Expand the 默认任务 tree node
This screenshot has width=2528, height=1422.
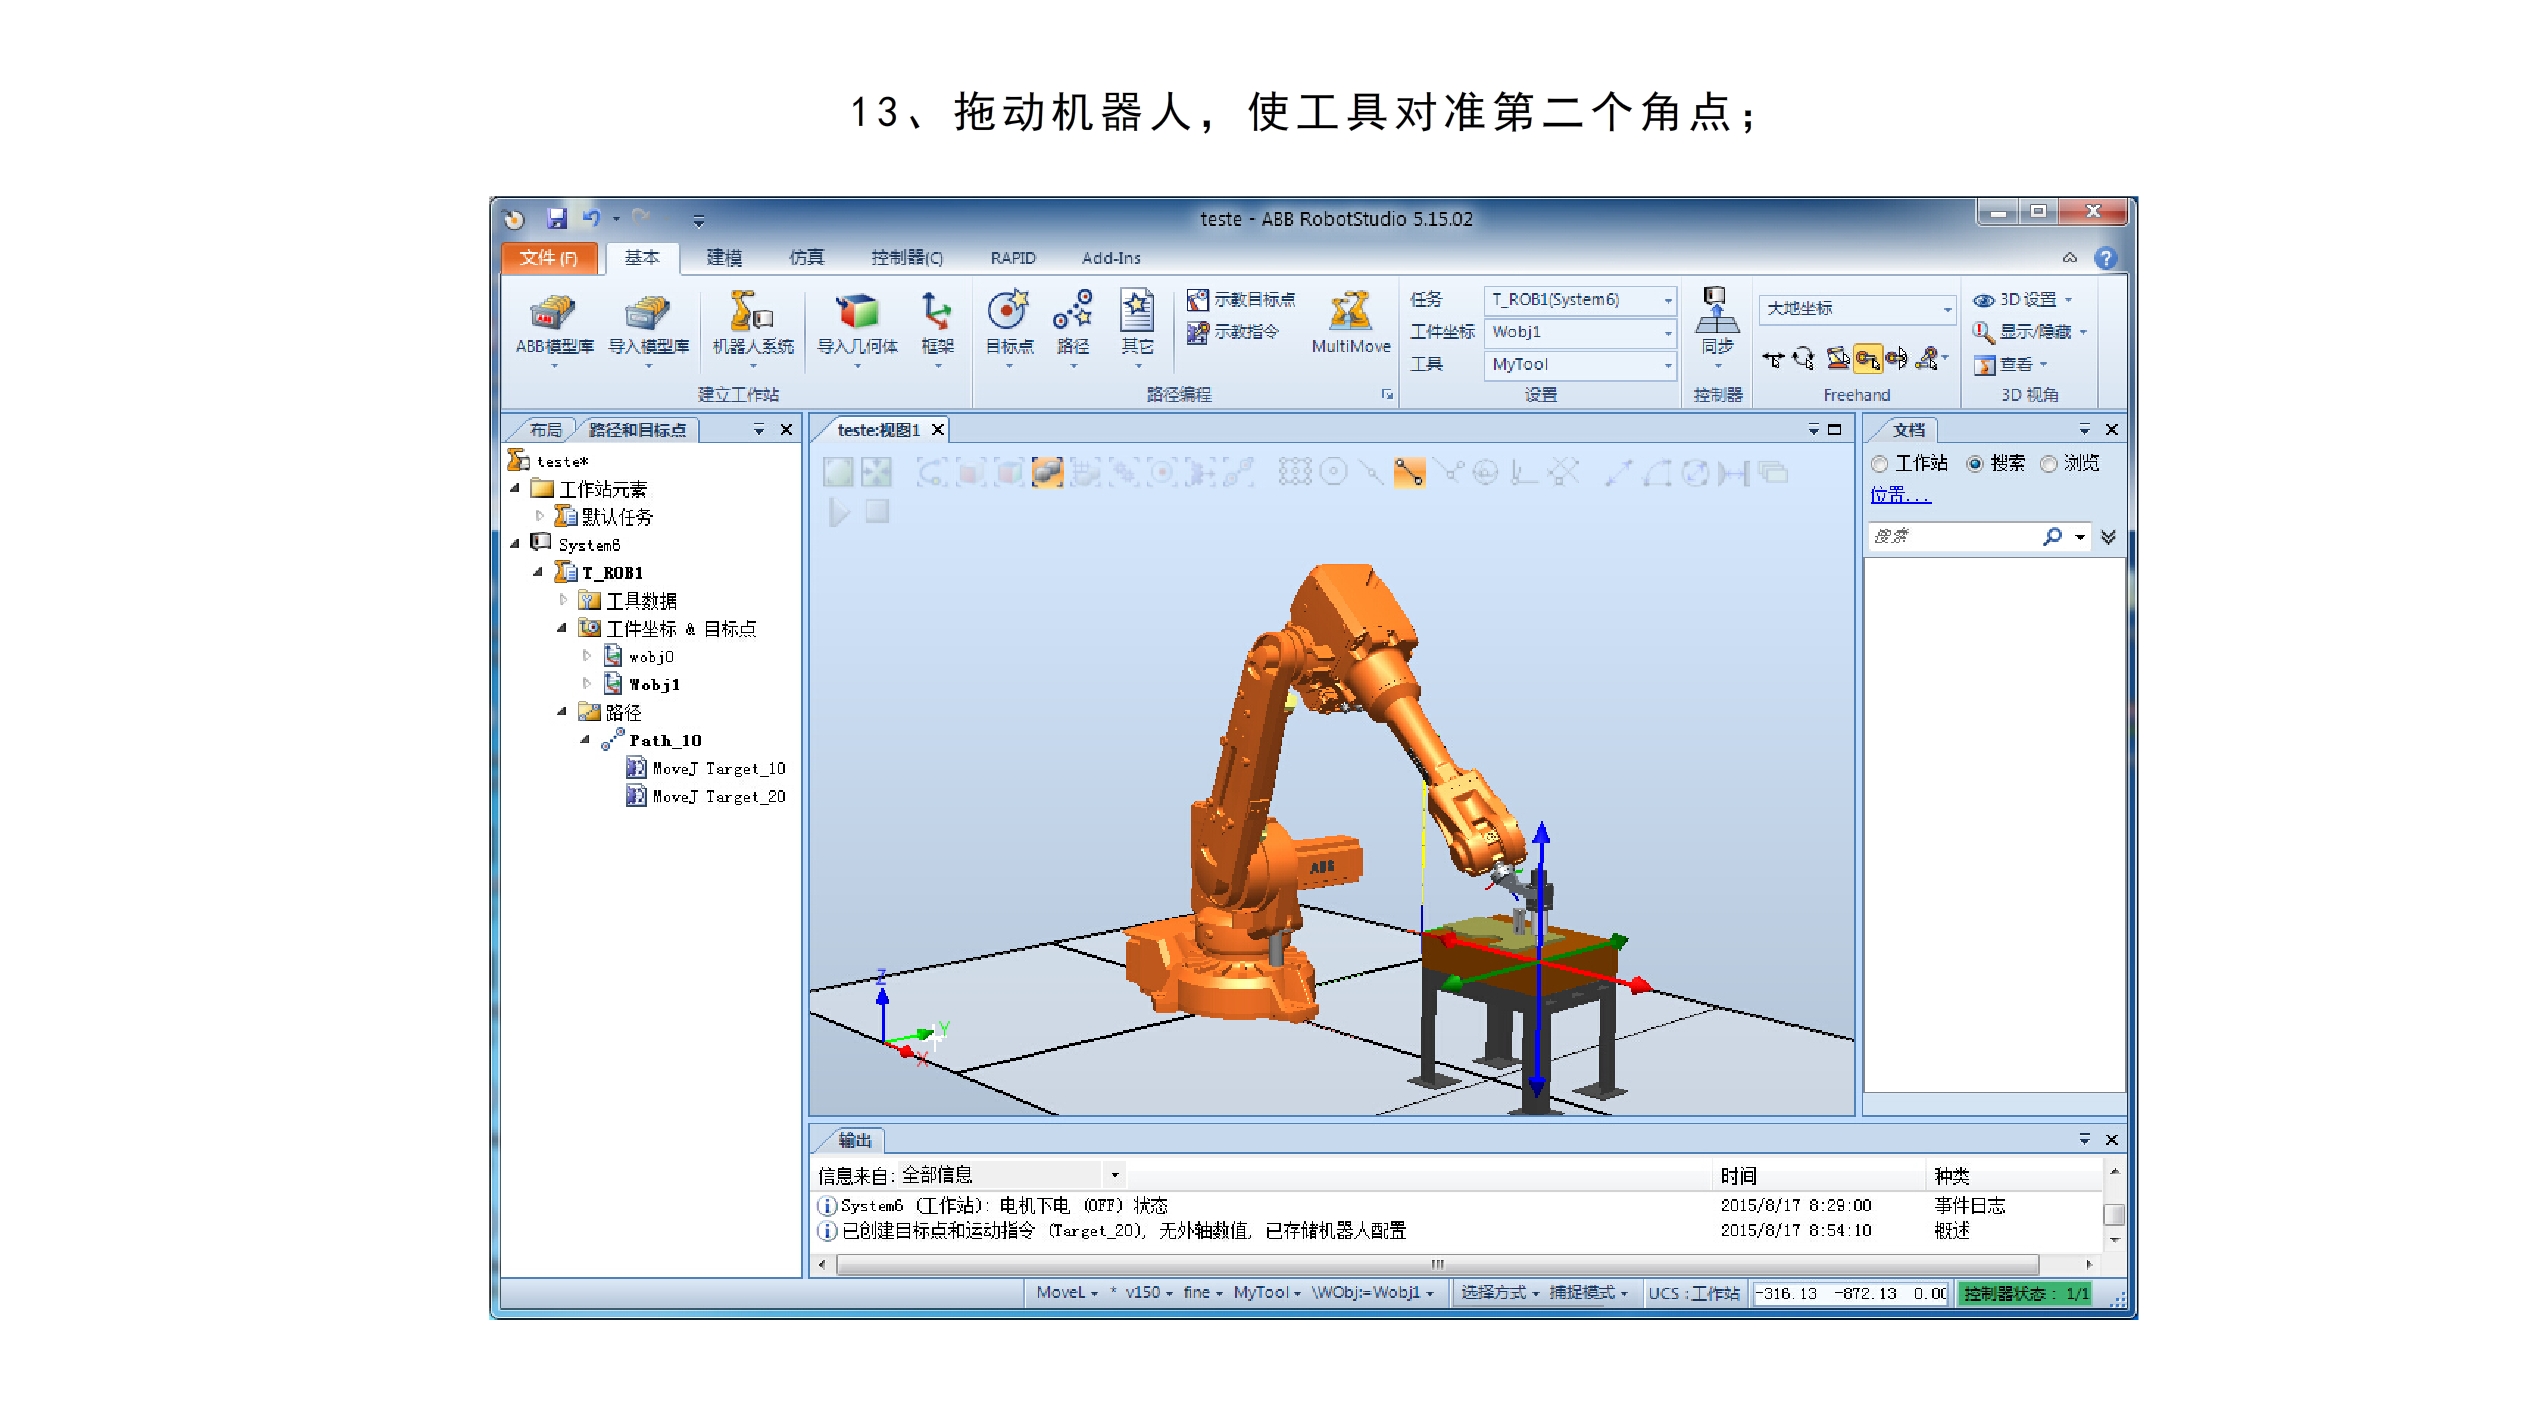540,517
